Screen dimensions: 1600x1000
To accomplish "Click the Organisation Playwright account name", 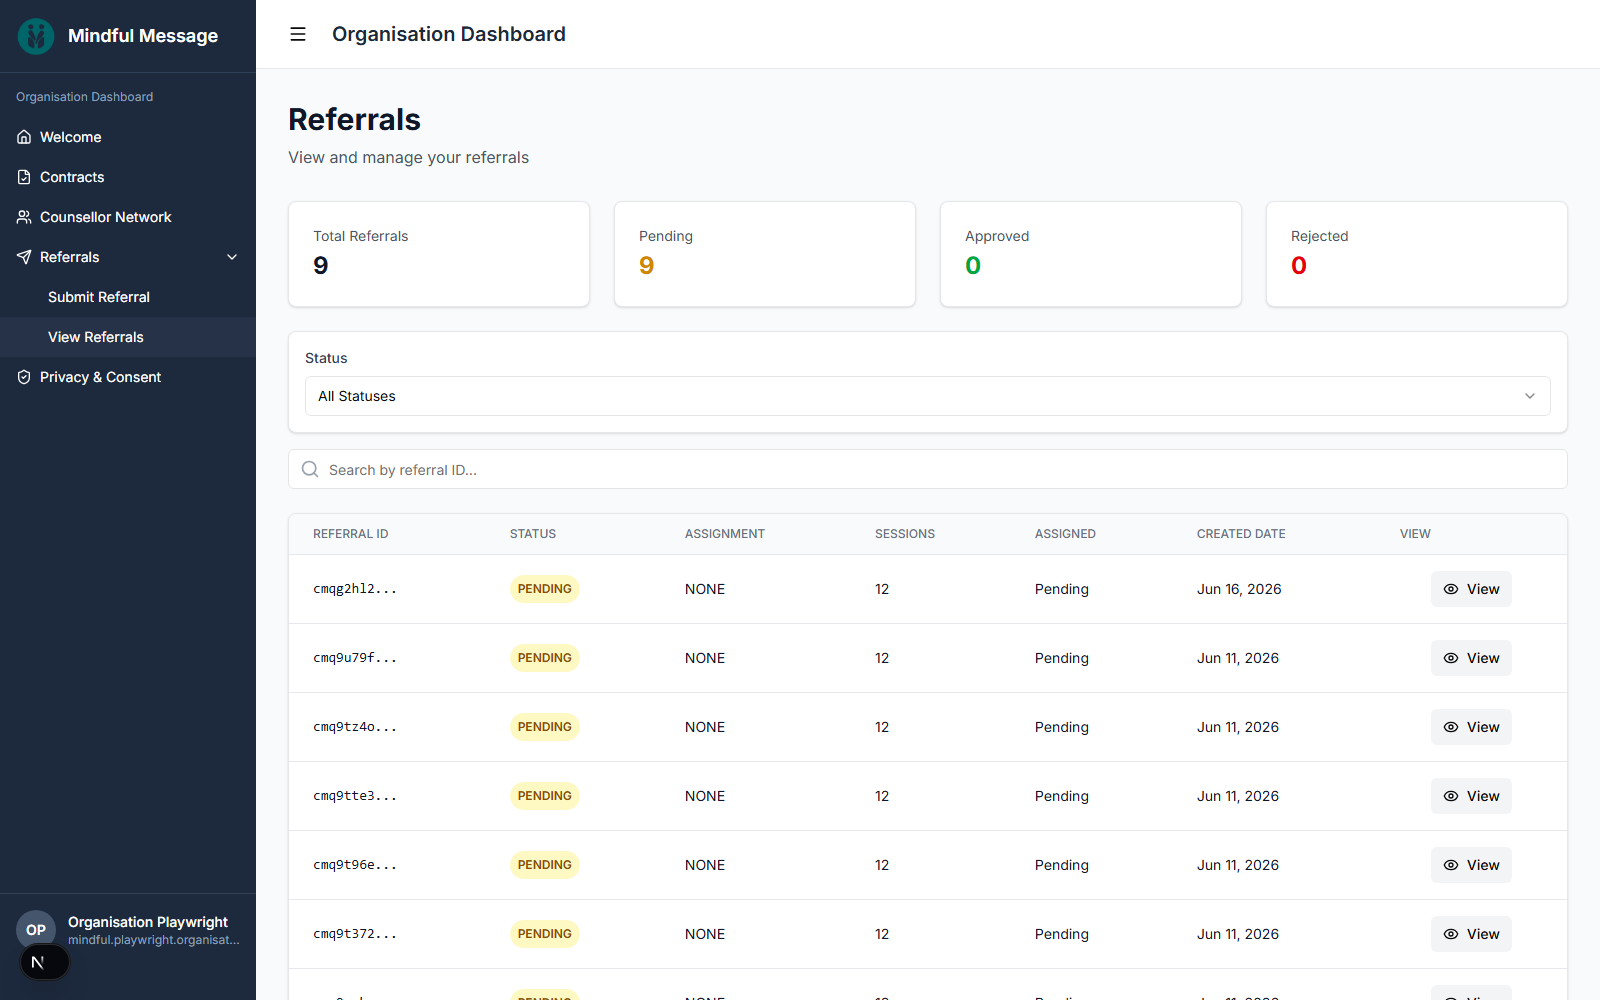I will click(x=148, y=922).
